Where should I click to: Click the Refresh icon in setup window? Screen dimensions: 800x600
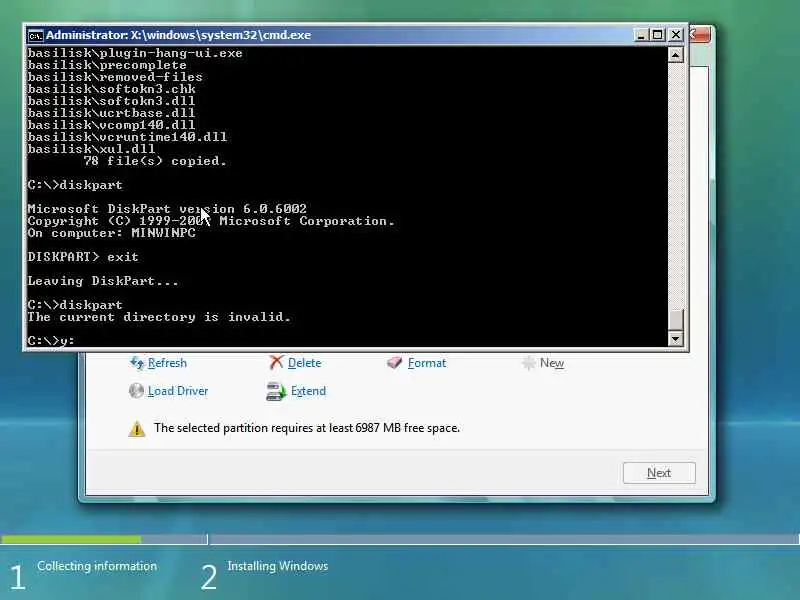coord(137,363)
